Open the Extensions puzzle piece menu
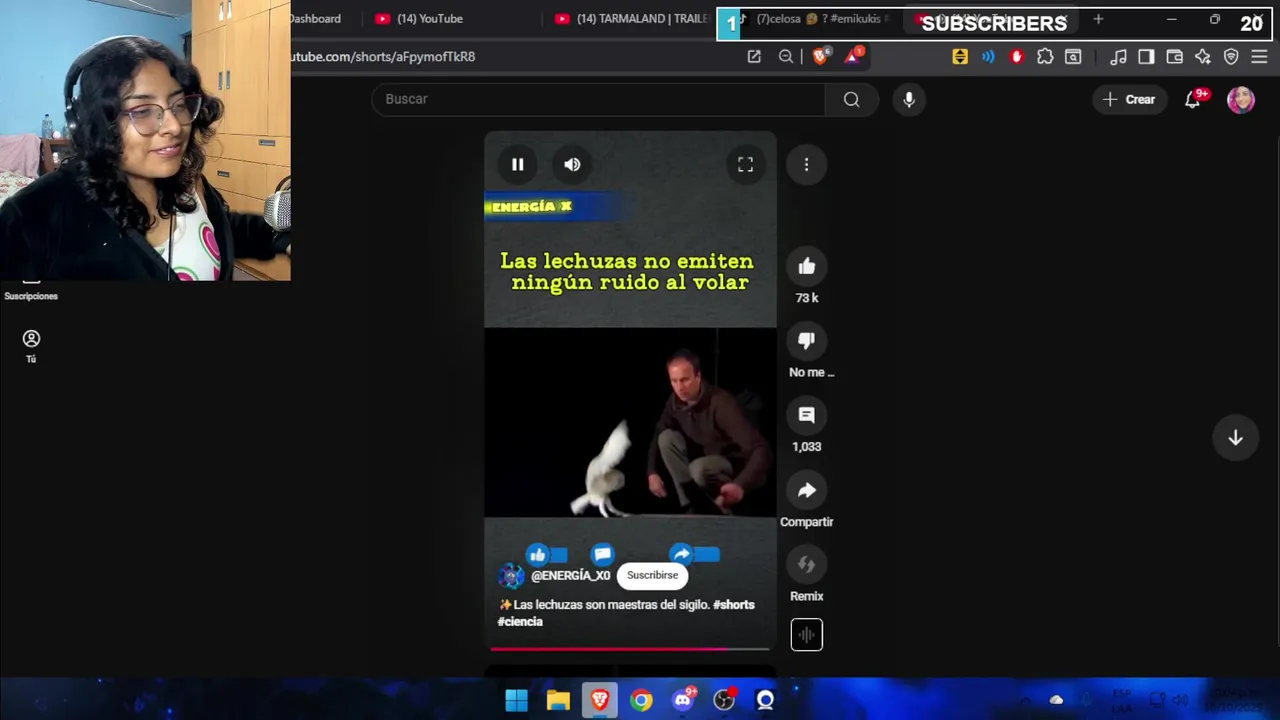1280x720 pixels. [1045, 57]
